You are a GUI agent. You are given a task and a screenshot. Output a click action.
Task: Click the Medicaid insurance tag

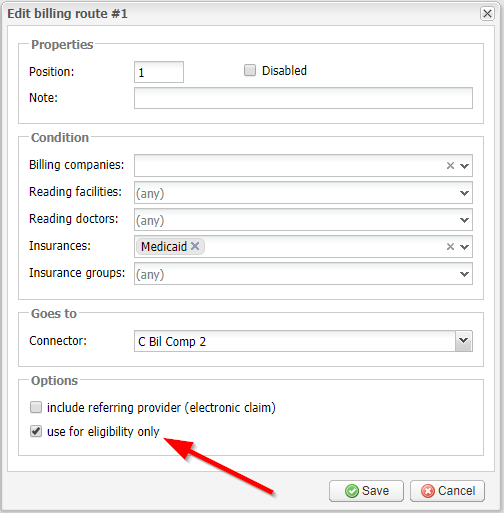coord(164,247)
